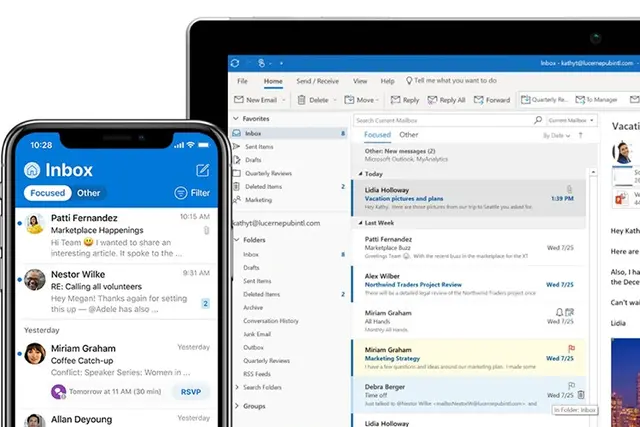
Task: Flag the Debra Berger Time off email
Action: click(571, 385)
